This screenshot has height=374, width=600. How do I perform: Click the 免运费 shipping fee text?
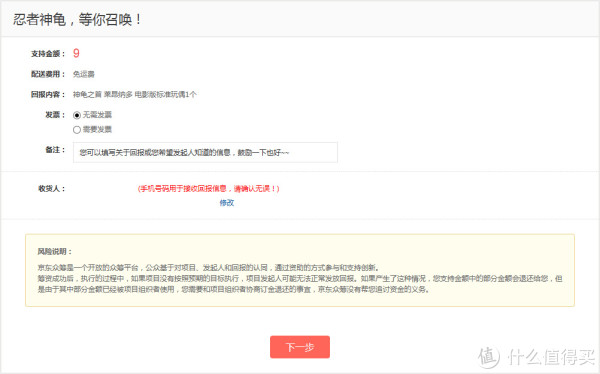click(x=84, y=74)
